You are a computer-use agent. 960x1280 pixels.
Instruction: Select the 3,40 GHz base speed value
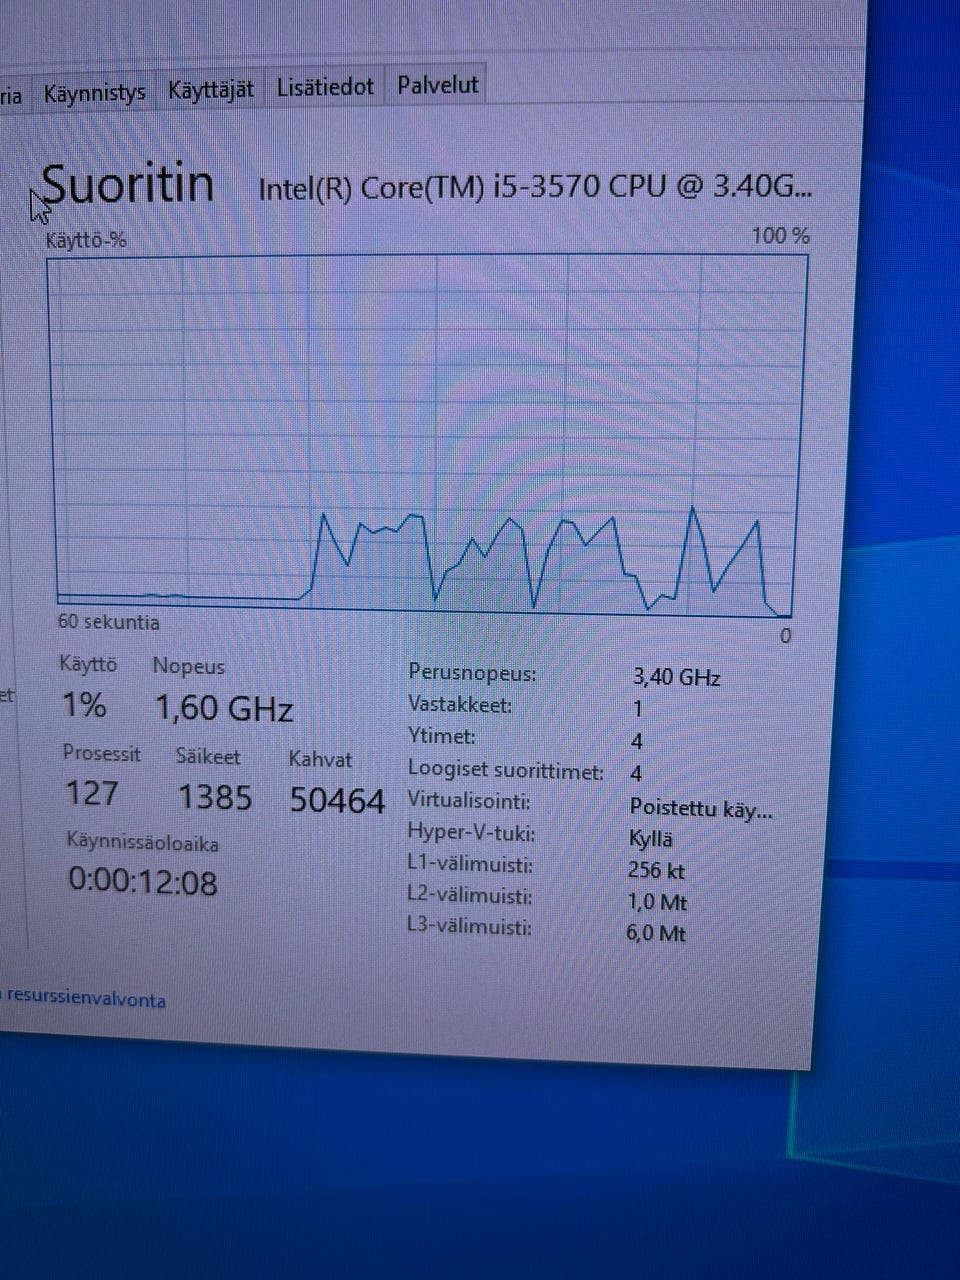coord(677,677)
